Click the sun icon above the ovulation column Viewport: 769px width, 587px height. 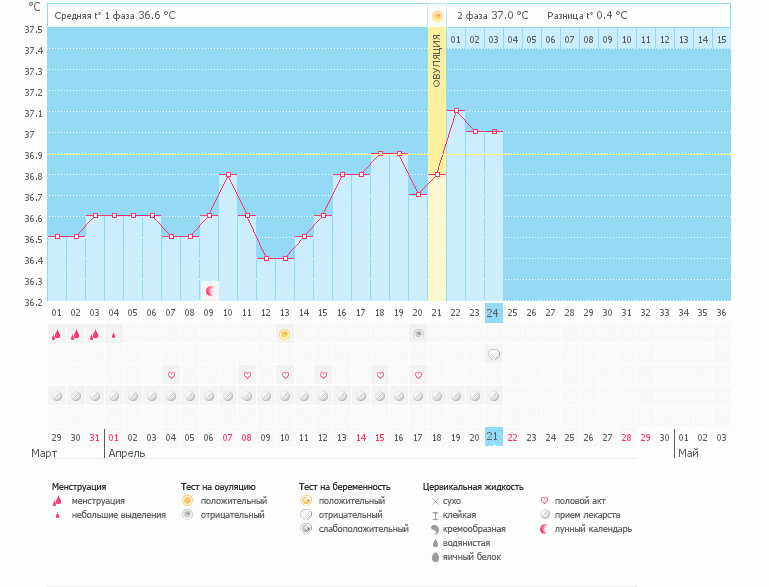437,16
